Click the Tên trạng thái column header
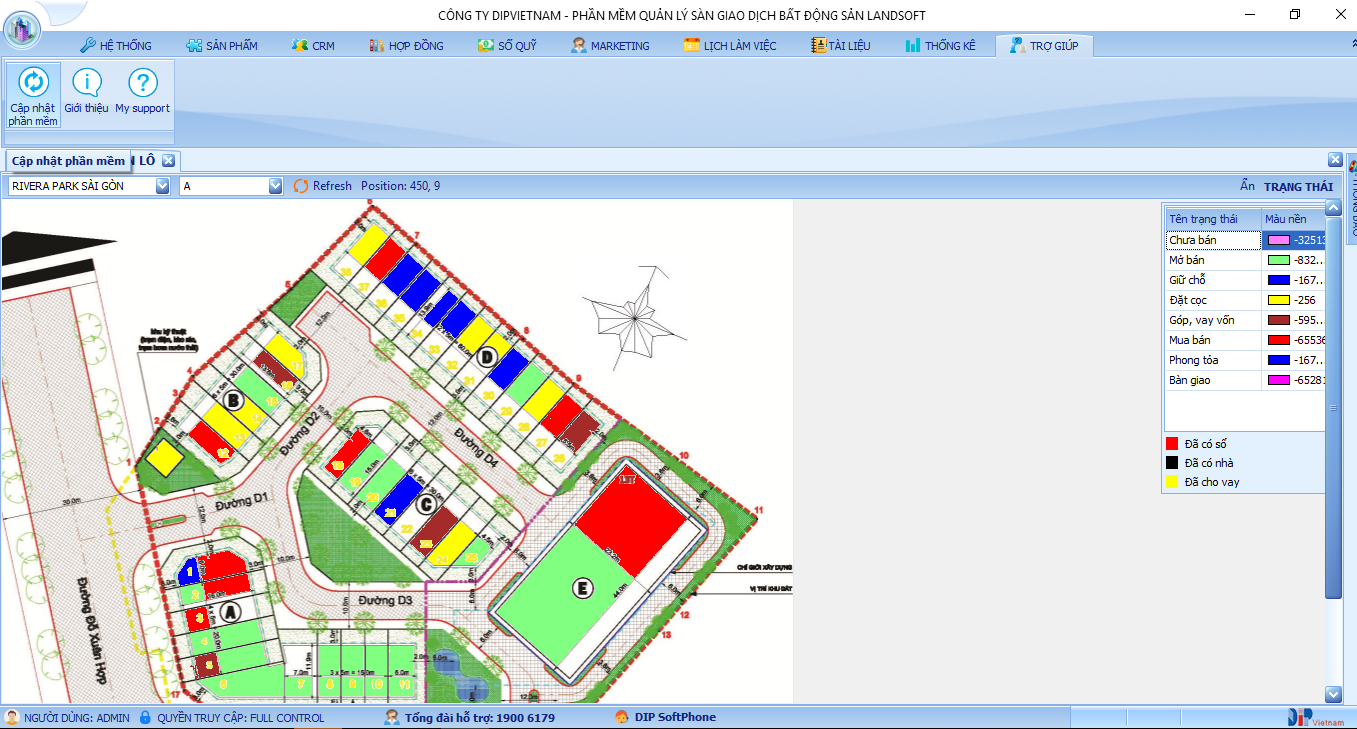The image size is (1357, 729). [x=1213, y=219]
